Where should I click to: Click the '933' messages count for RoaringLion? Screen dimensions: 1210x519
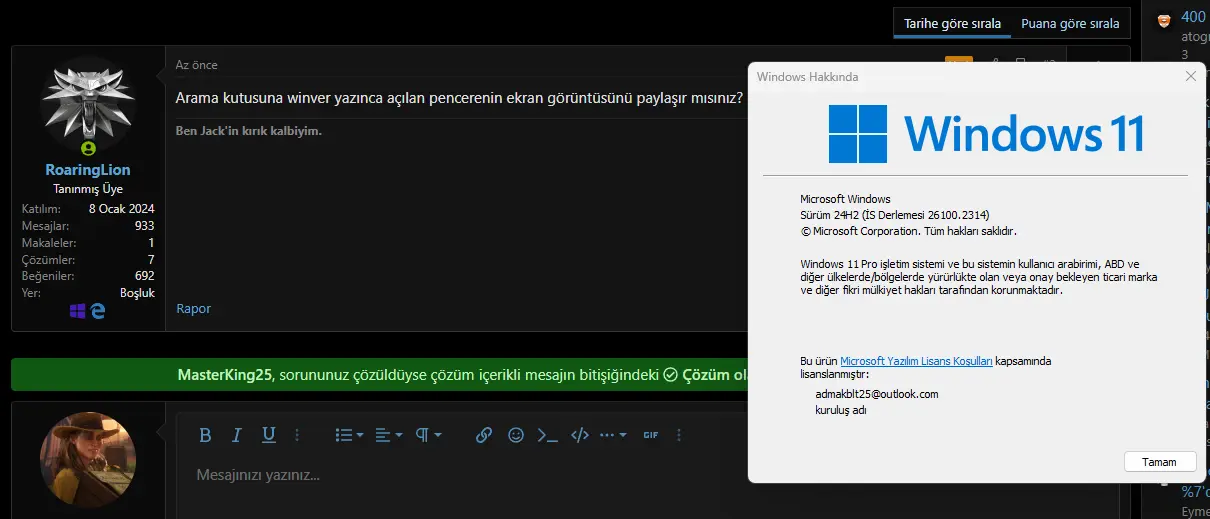(144, 226)
